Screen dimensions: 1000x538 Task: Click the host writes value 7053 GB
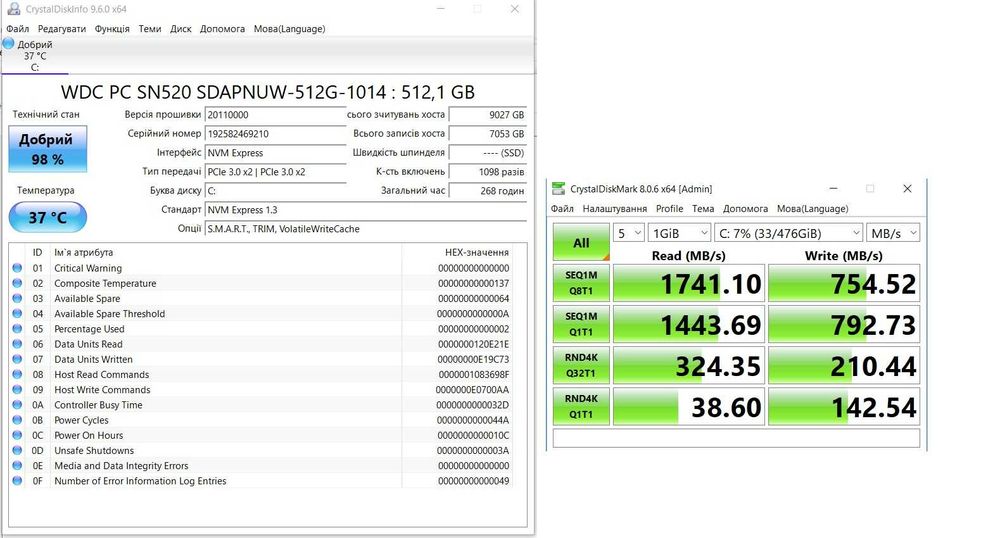click(x=488, y=134)
